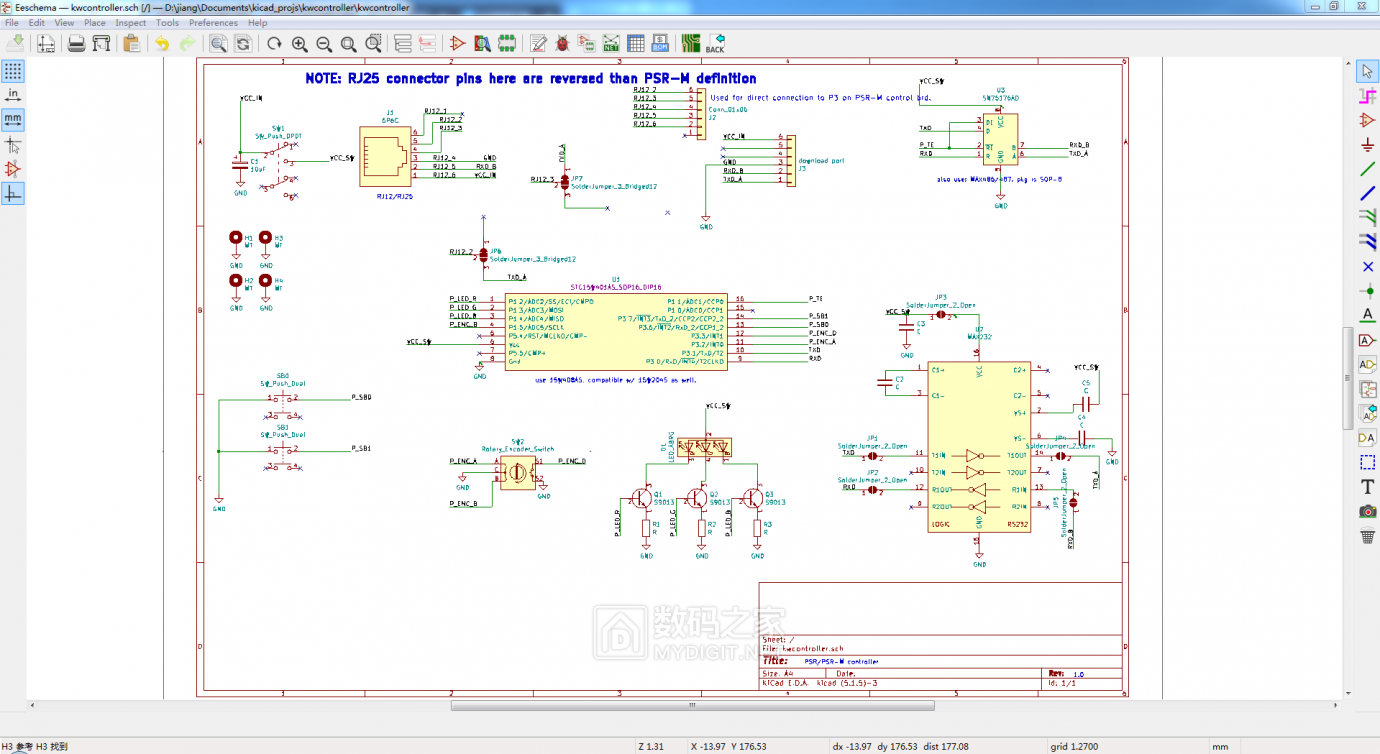
Task: Open the File menu
Action: point(12,22)
